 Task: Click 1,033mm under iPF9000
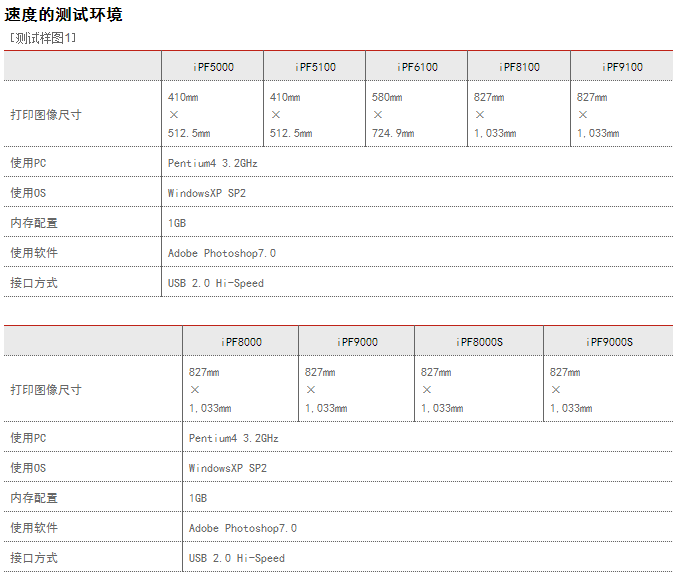[326, 408]
